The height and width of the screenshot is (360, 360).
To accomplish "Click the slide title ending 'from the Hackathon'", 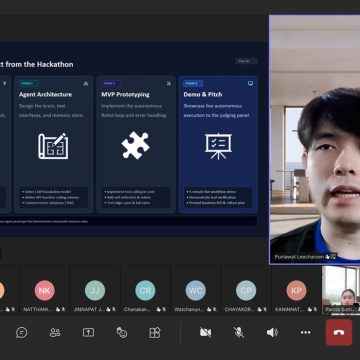I will 36,64.
